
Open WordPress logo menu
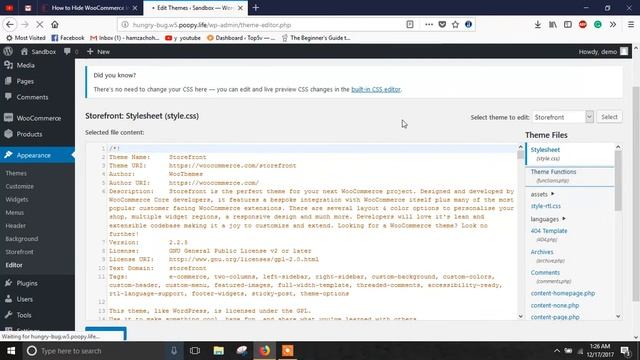coord(8,51)
